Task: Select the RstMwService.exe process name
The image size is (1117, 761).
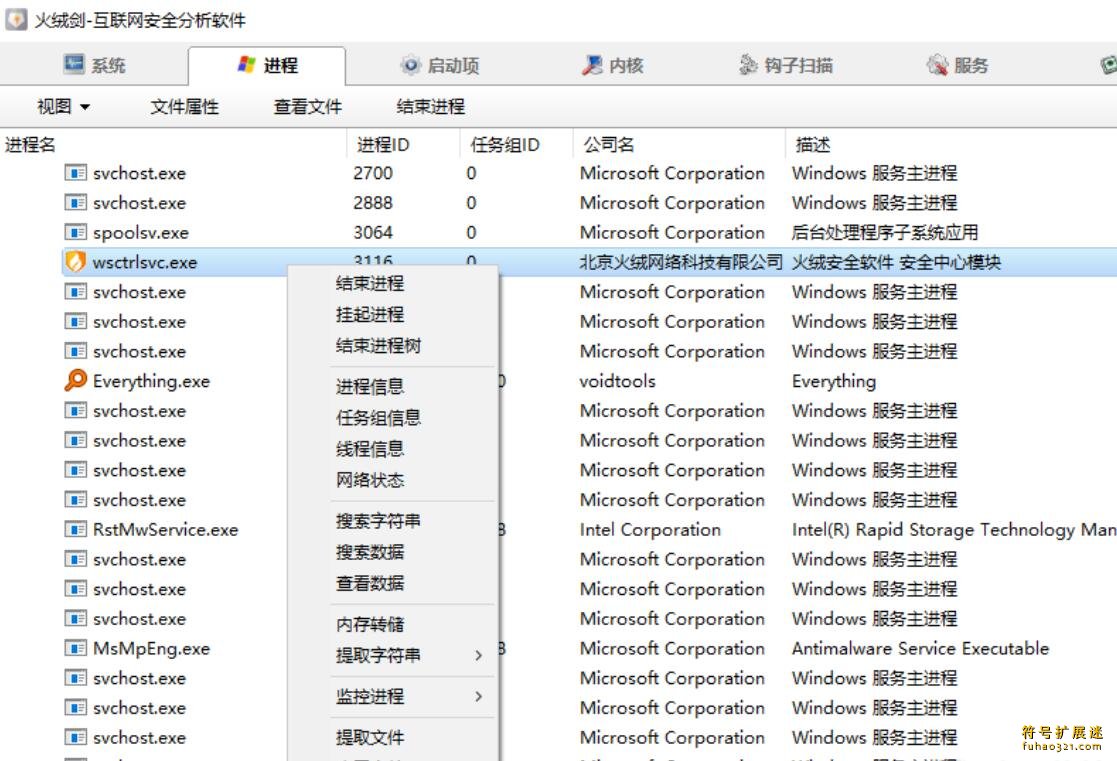Action: 165,530
